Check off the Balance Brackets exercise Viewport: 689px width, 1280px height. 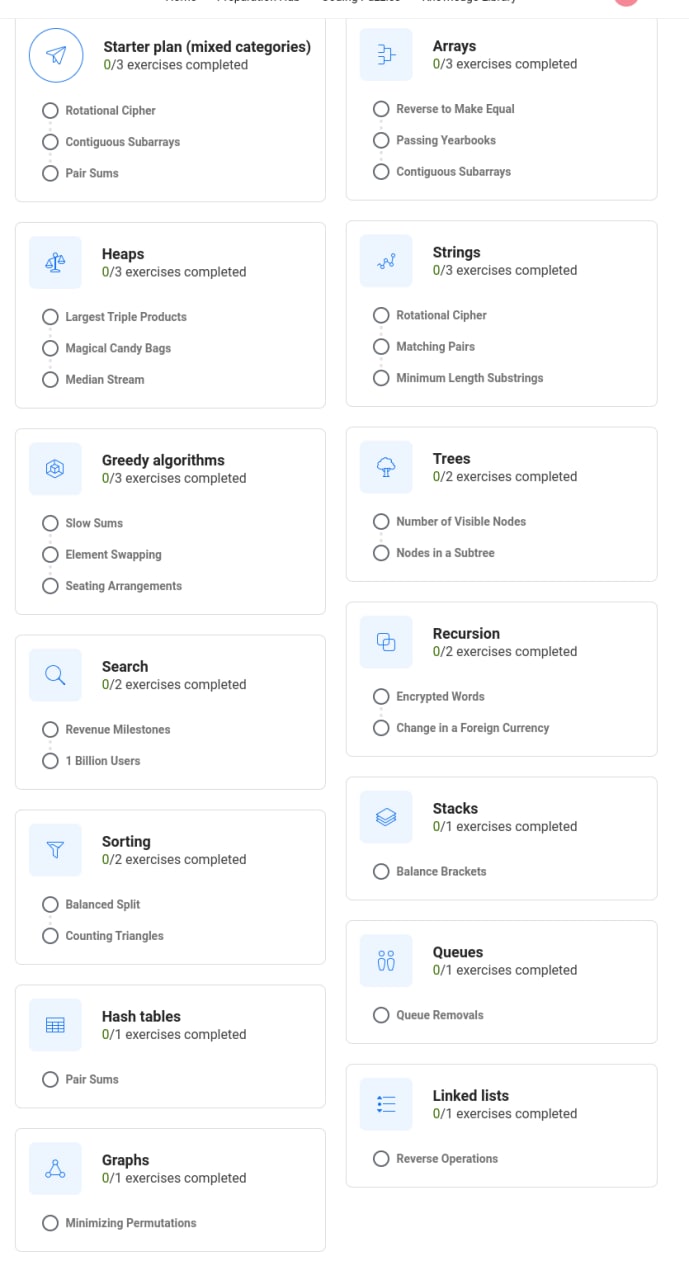(x=381, y=871)
